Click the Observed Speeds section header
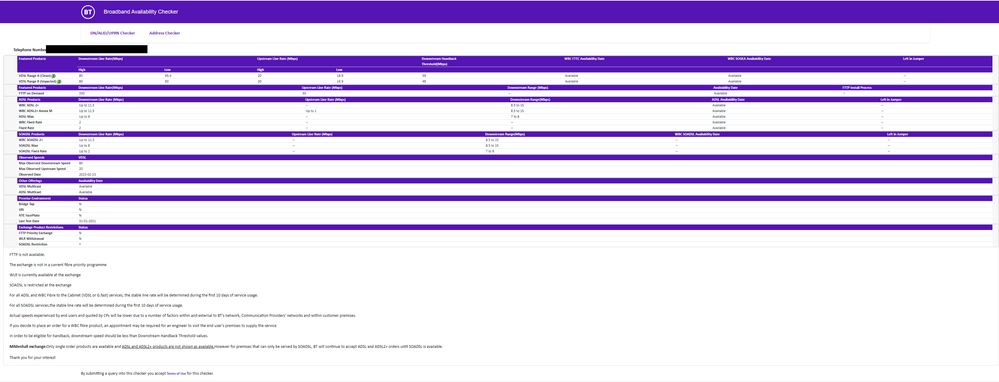Image resolution: width=999 pixels, height=382 pixels. [31, 157]
